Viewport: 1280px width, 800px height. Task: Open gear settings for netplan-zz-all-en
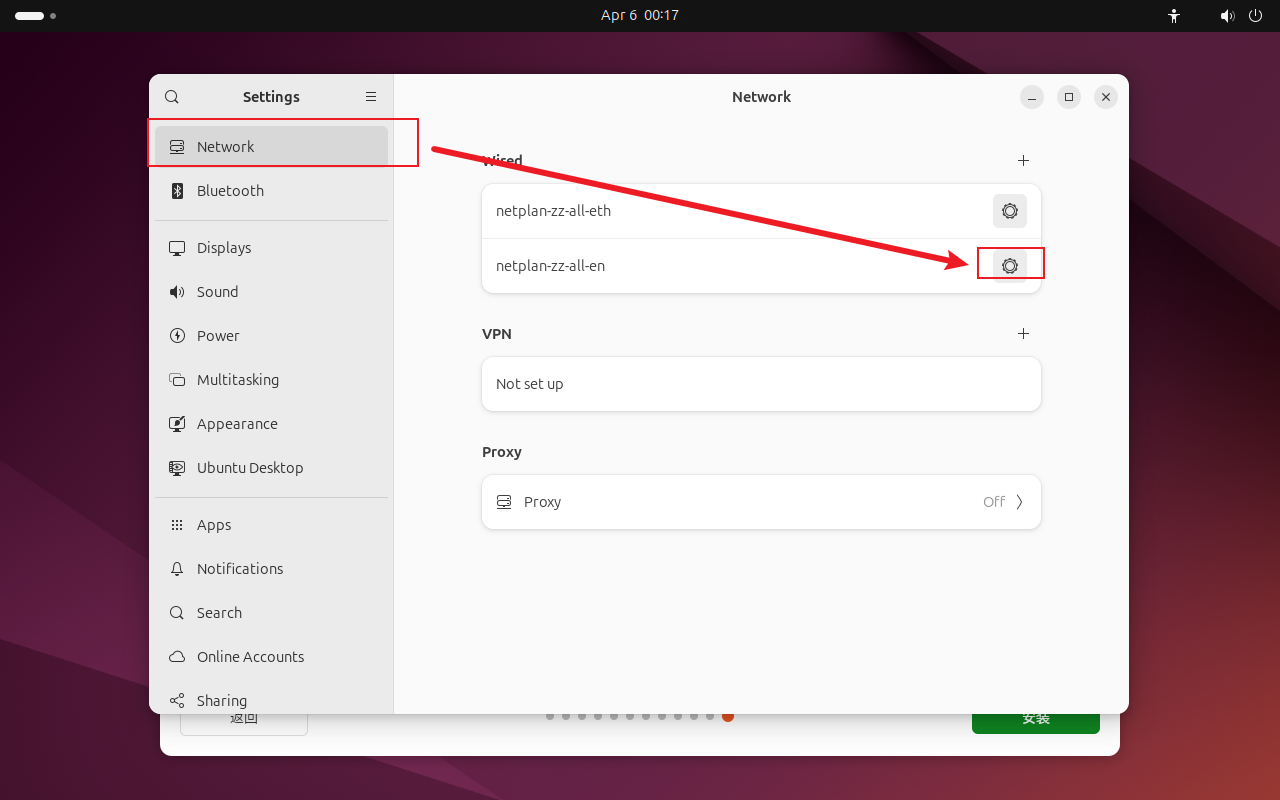pyautogui.click(x=1010, y=266)
